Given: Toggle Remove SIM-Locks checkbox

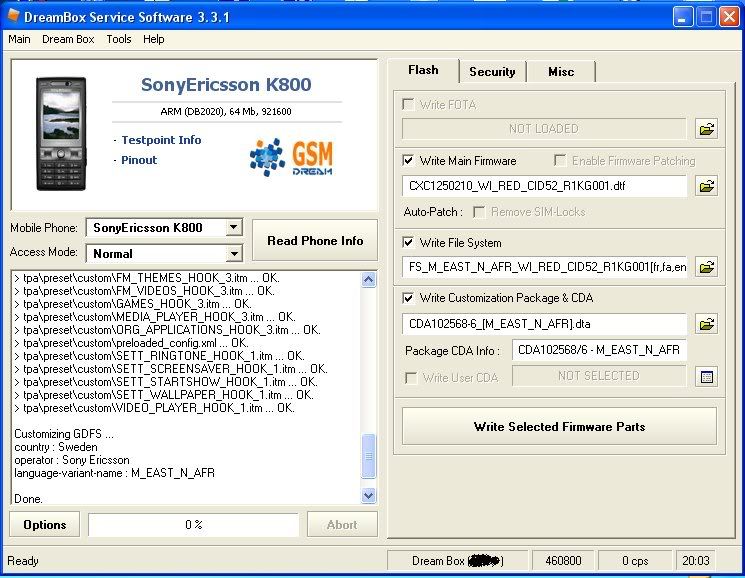Looking at the screenshot, I should pyautogui.click(x=479, y=212).
